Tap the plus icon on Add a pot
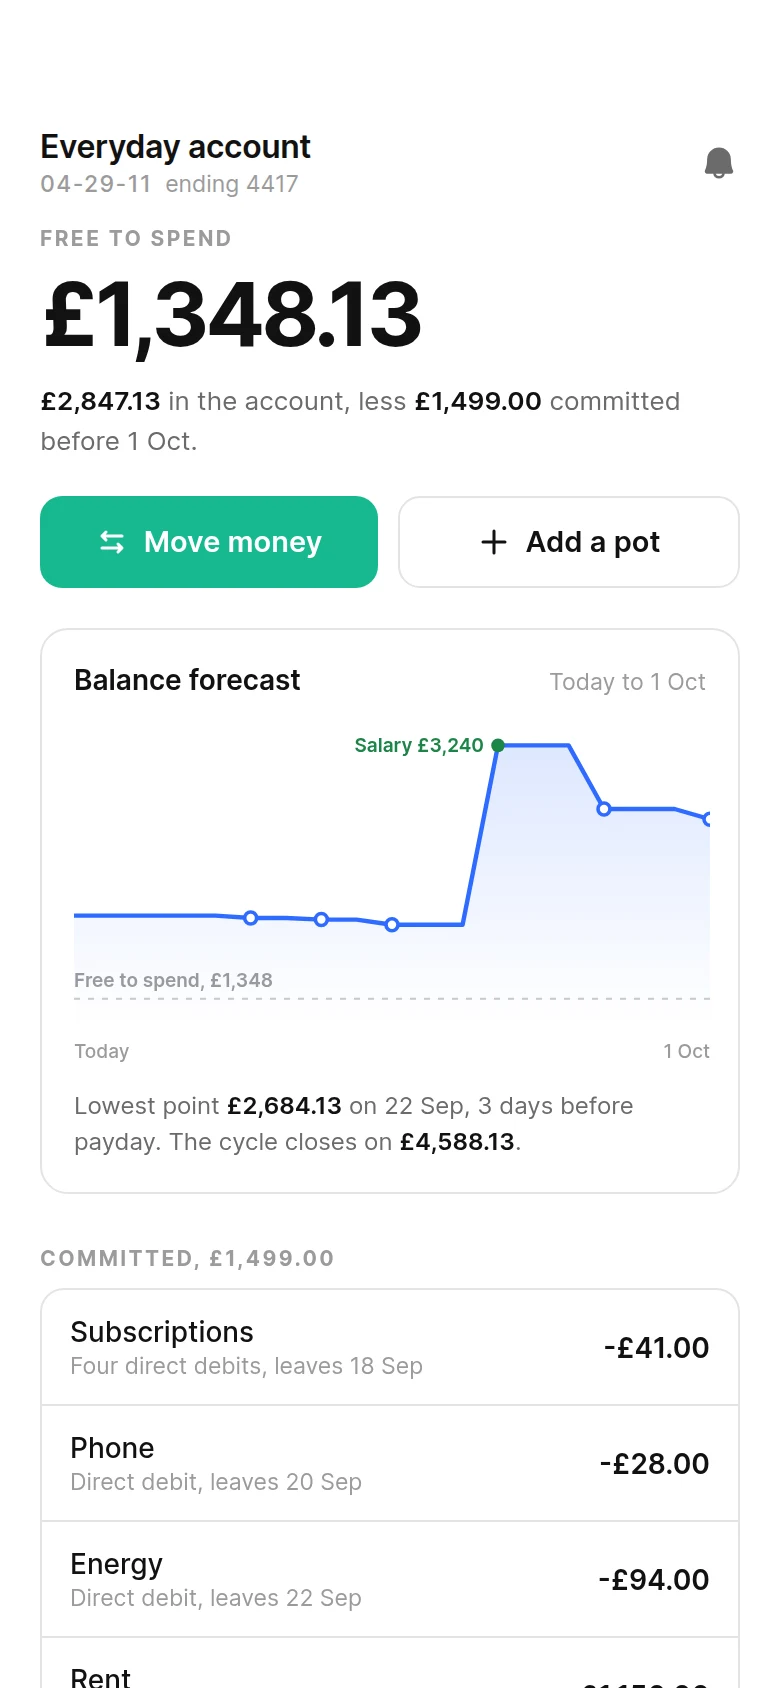The image size is (780, 1688). [494, 542]
